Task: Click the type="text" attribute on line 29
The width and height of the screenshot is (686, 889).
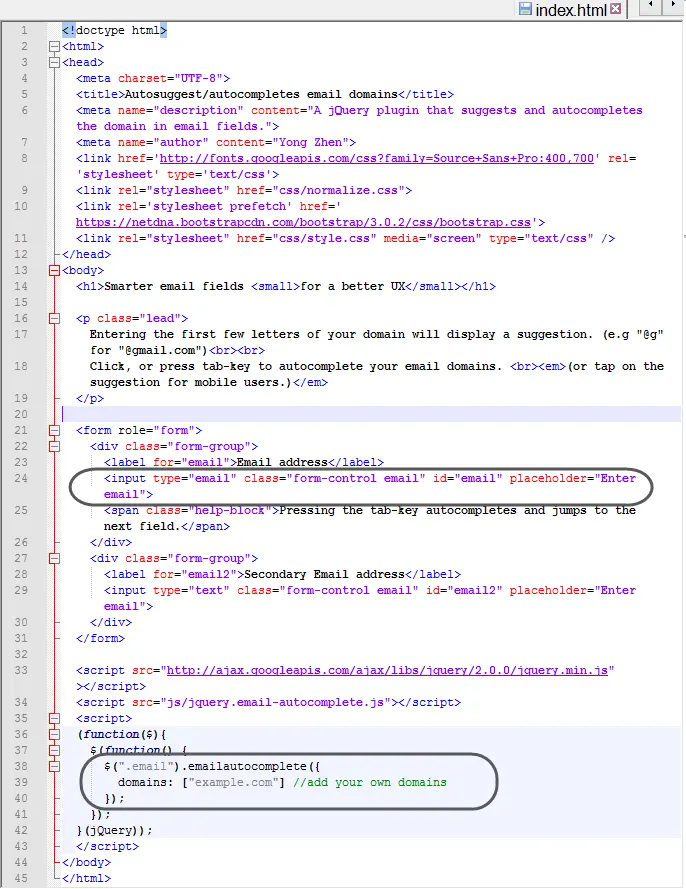Action: (x=191, y=590)
